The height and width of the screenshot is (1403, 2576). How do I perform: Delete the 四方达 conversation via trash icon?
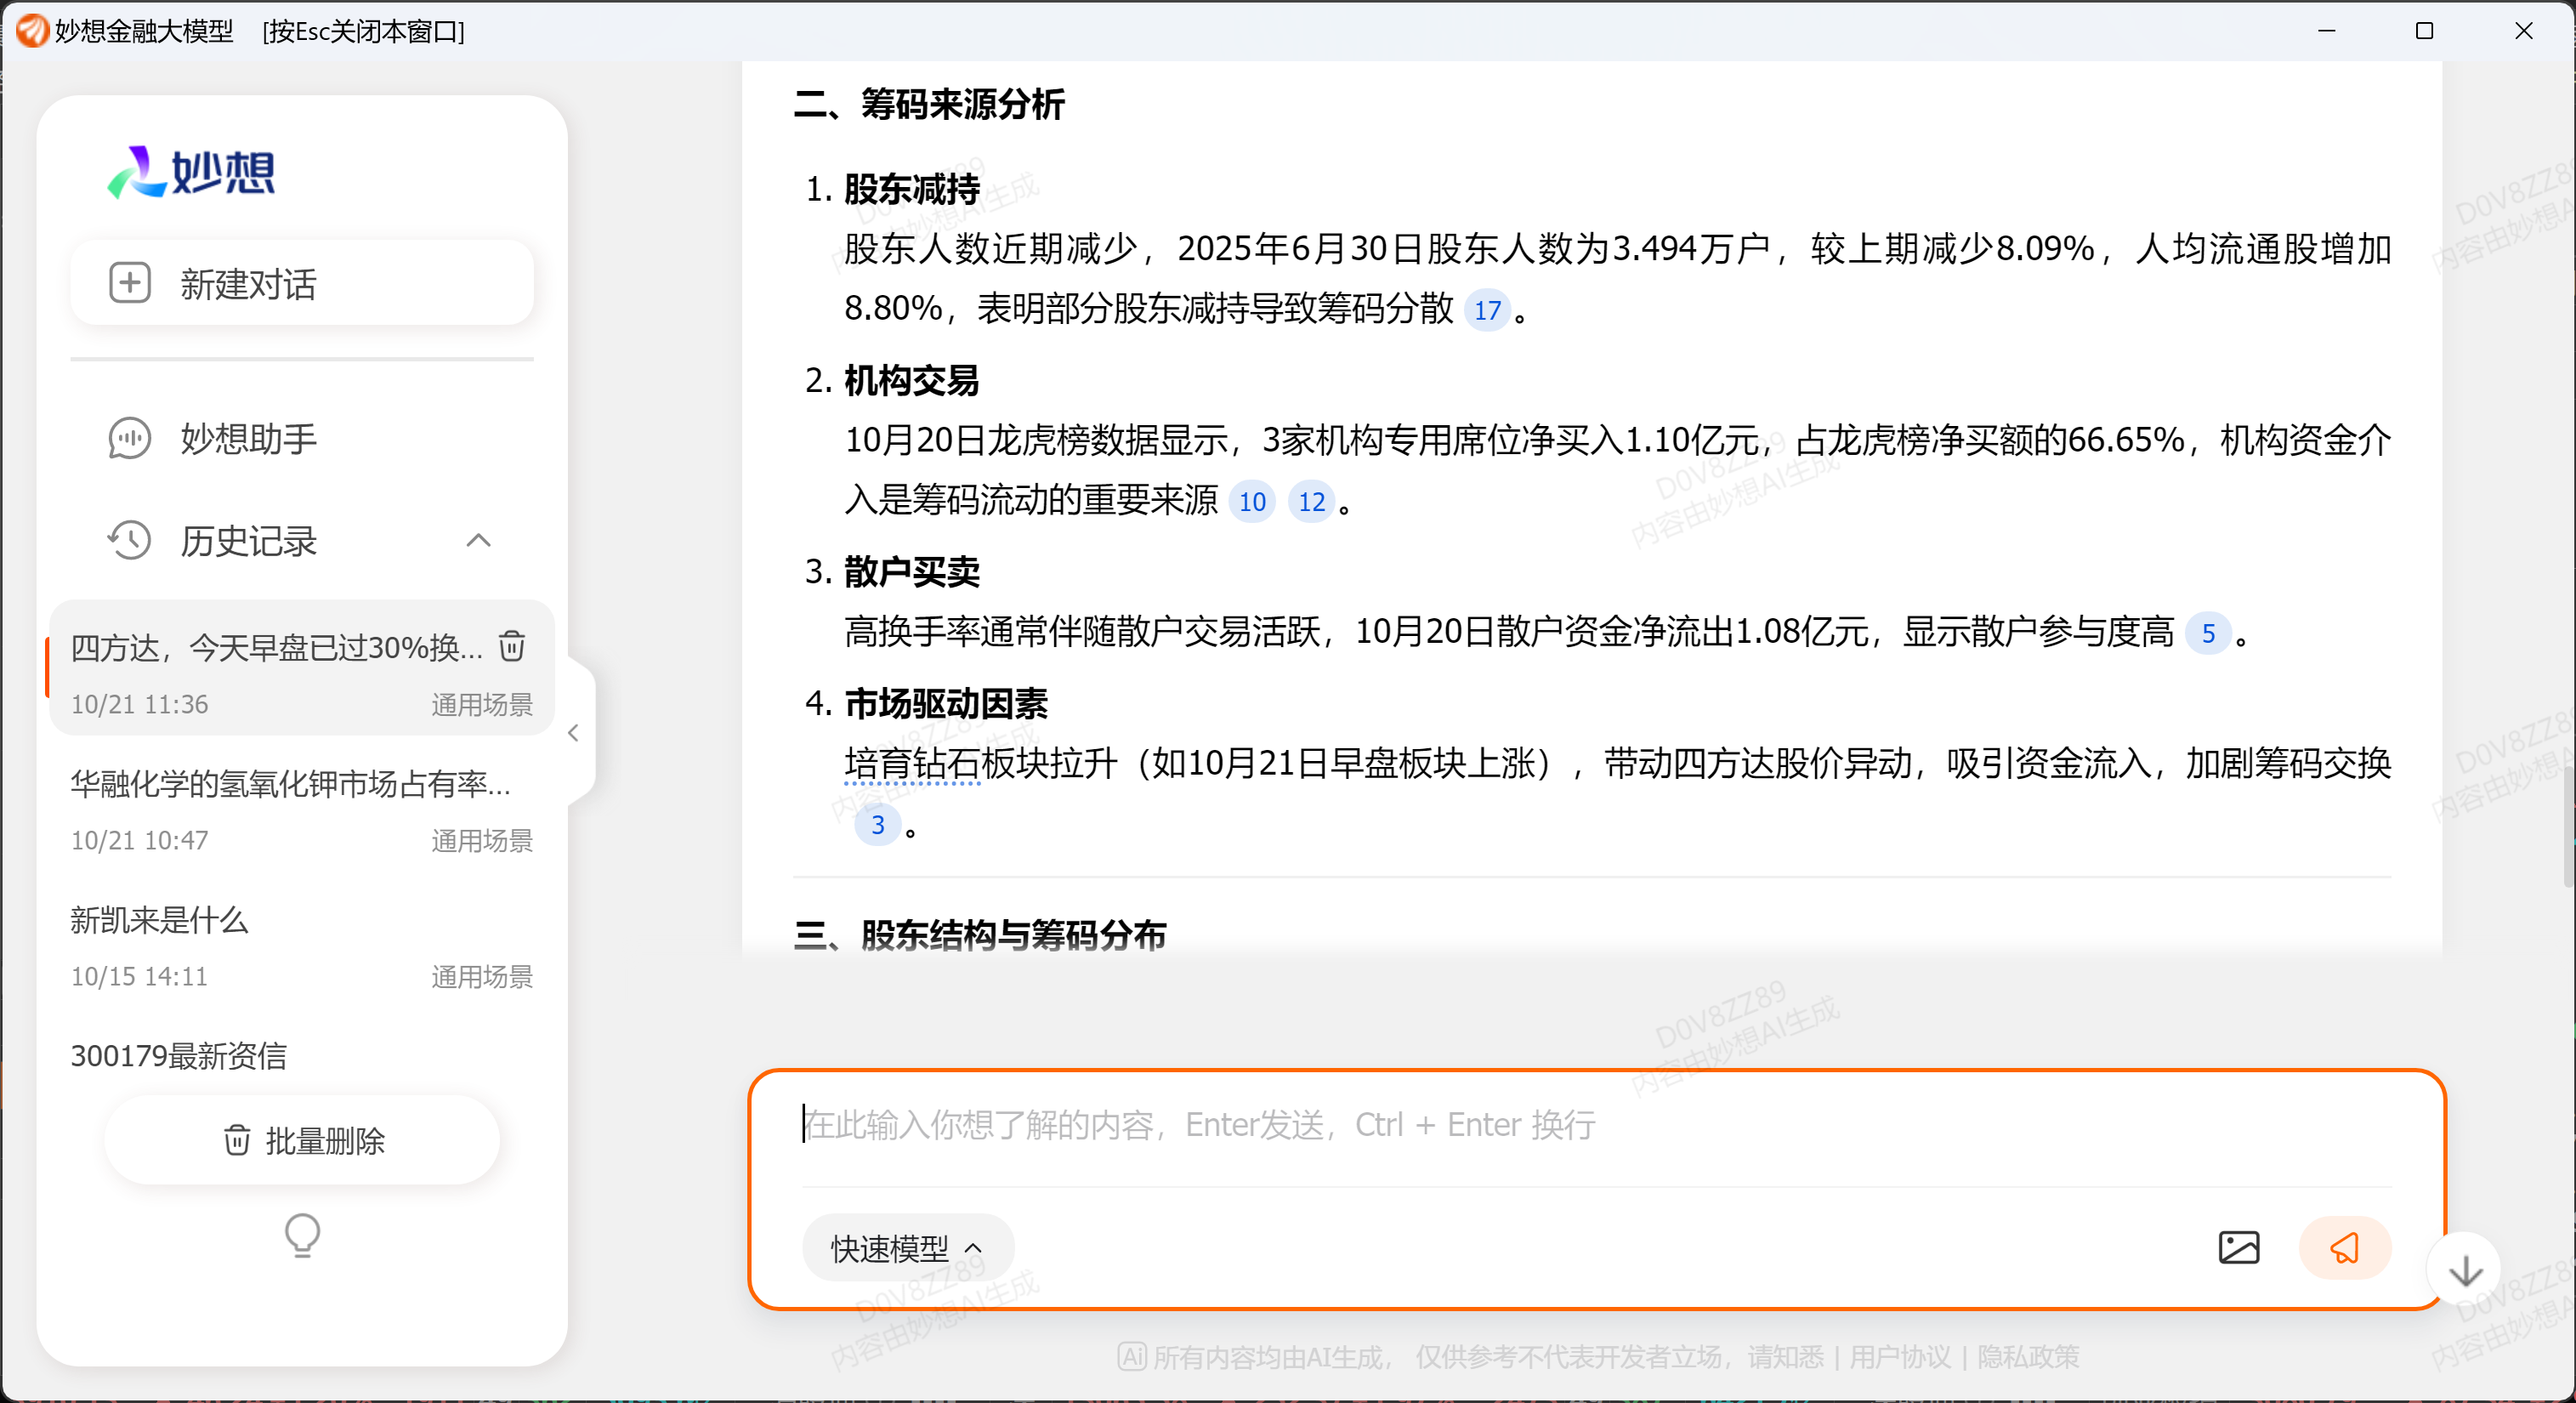pyautogui.click(x=512, y=646)
